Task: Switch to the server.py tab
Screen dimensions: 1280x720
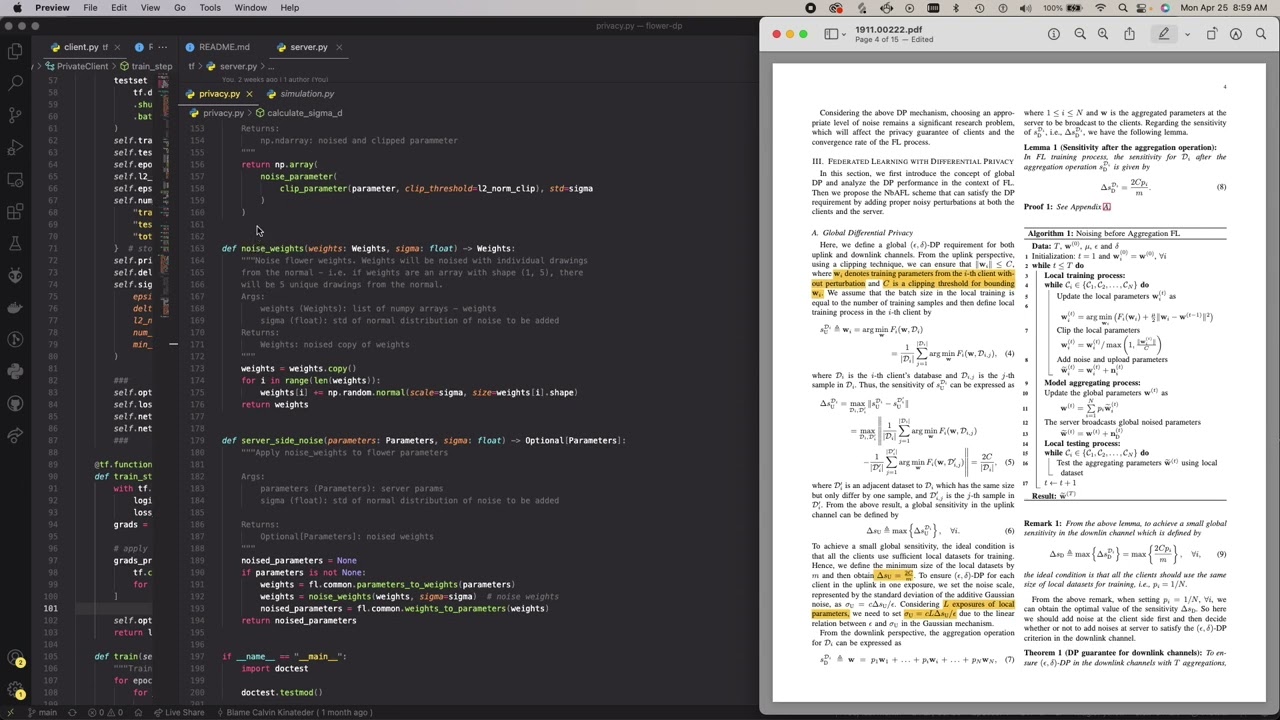Action: pyautogui.click(x=309, y=47)
